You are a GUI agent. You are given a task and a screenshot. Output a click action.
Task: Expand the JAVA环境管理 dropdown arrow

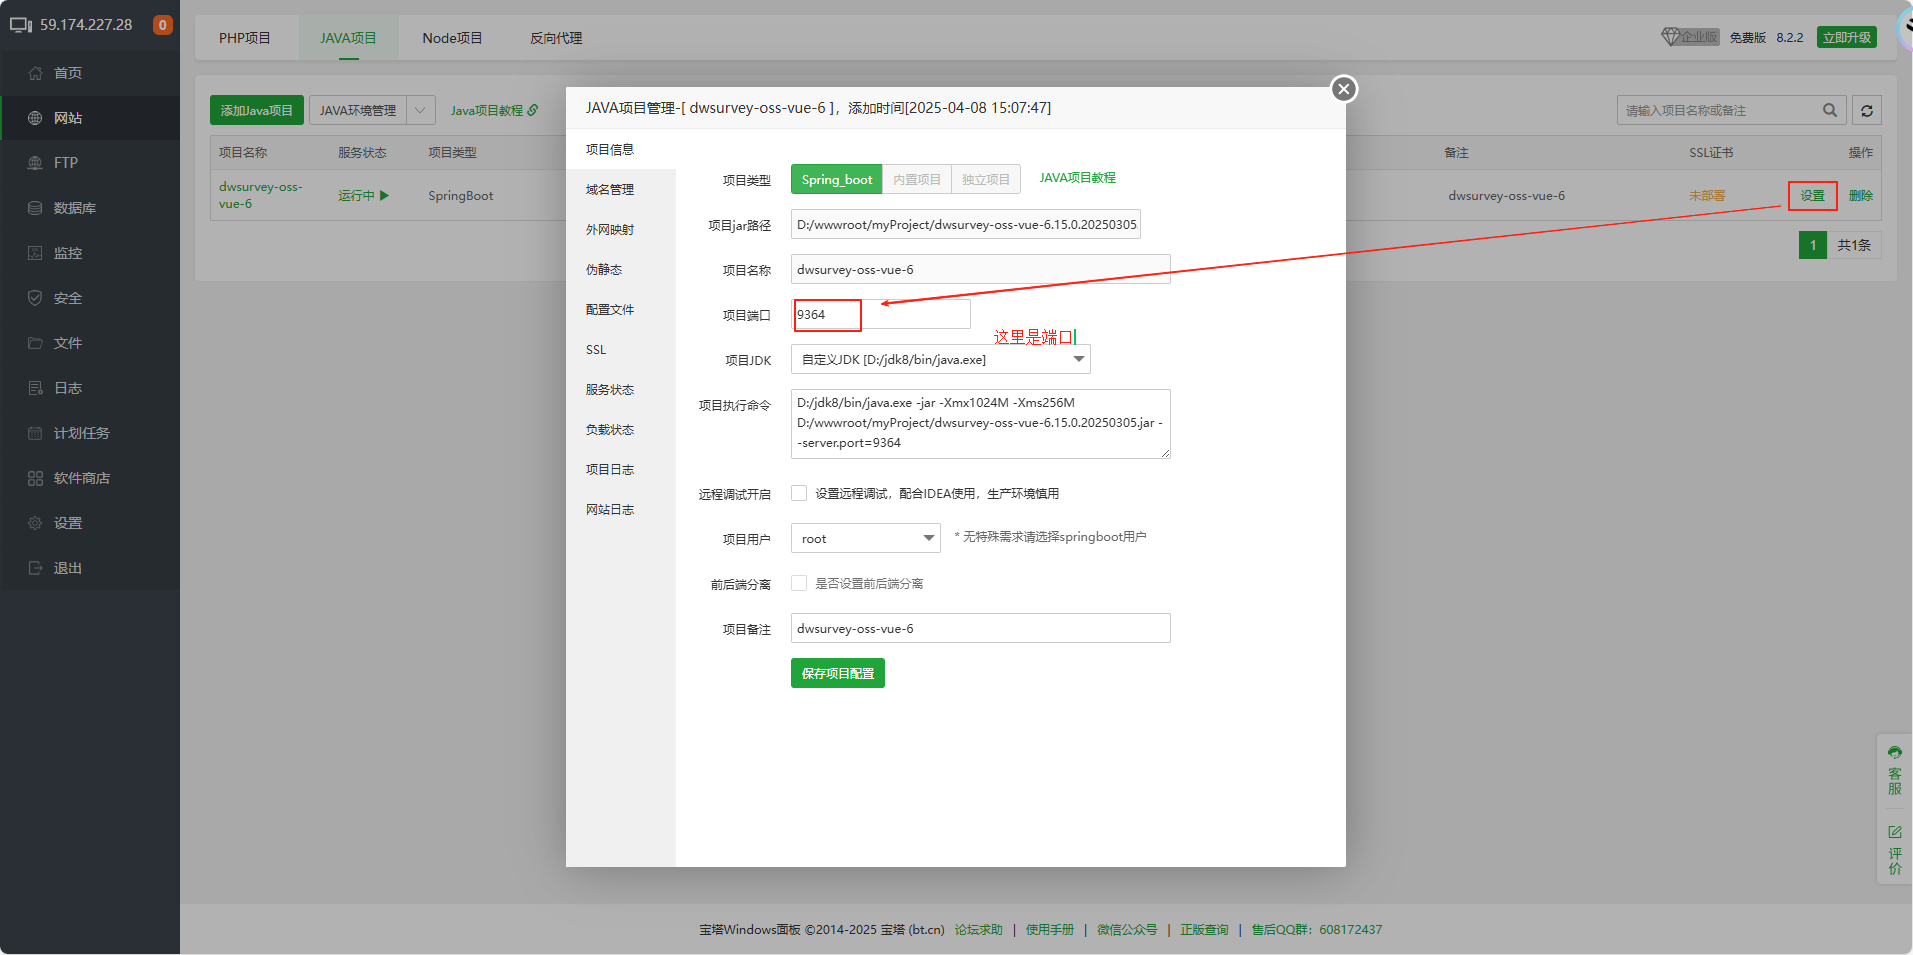coord(421,110)
